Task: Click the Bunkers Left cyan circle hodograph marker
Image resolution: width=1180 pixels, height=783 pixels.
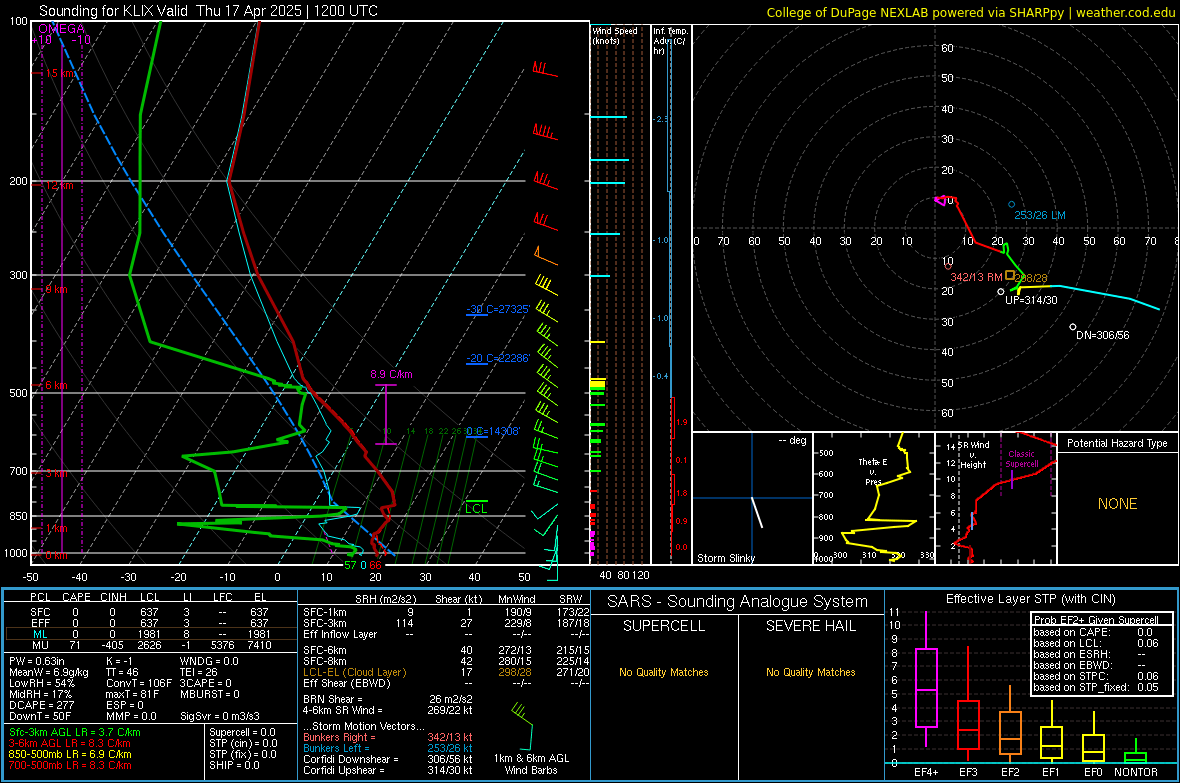Action: pyautogui.click(x=1011, y=205)
